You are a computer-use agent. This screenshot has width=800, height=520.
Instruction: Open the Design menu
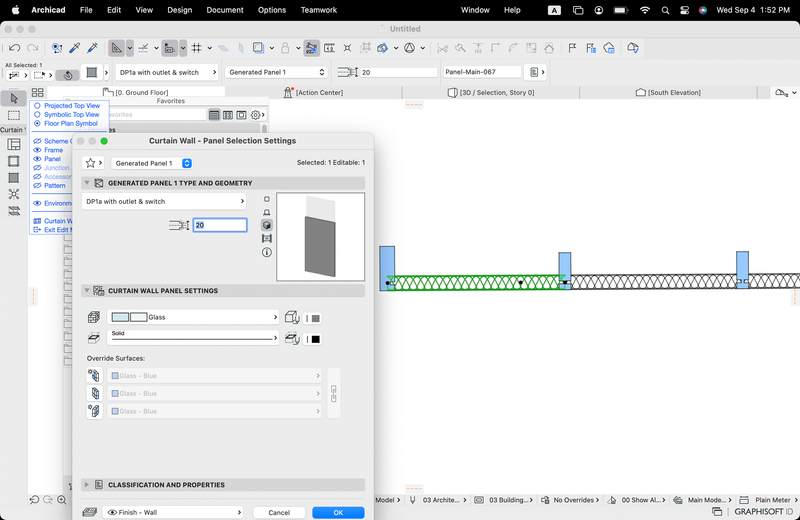(x=180, y=10)
